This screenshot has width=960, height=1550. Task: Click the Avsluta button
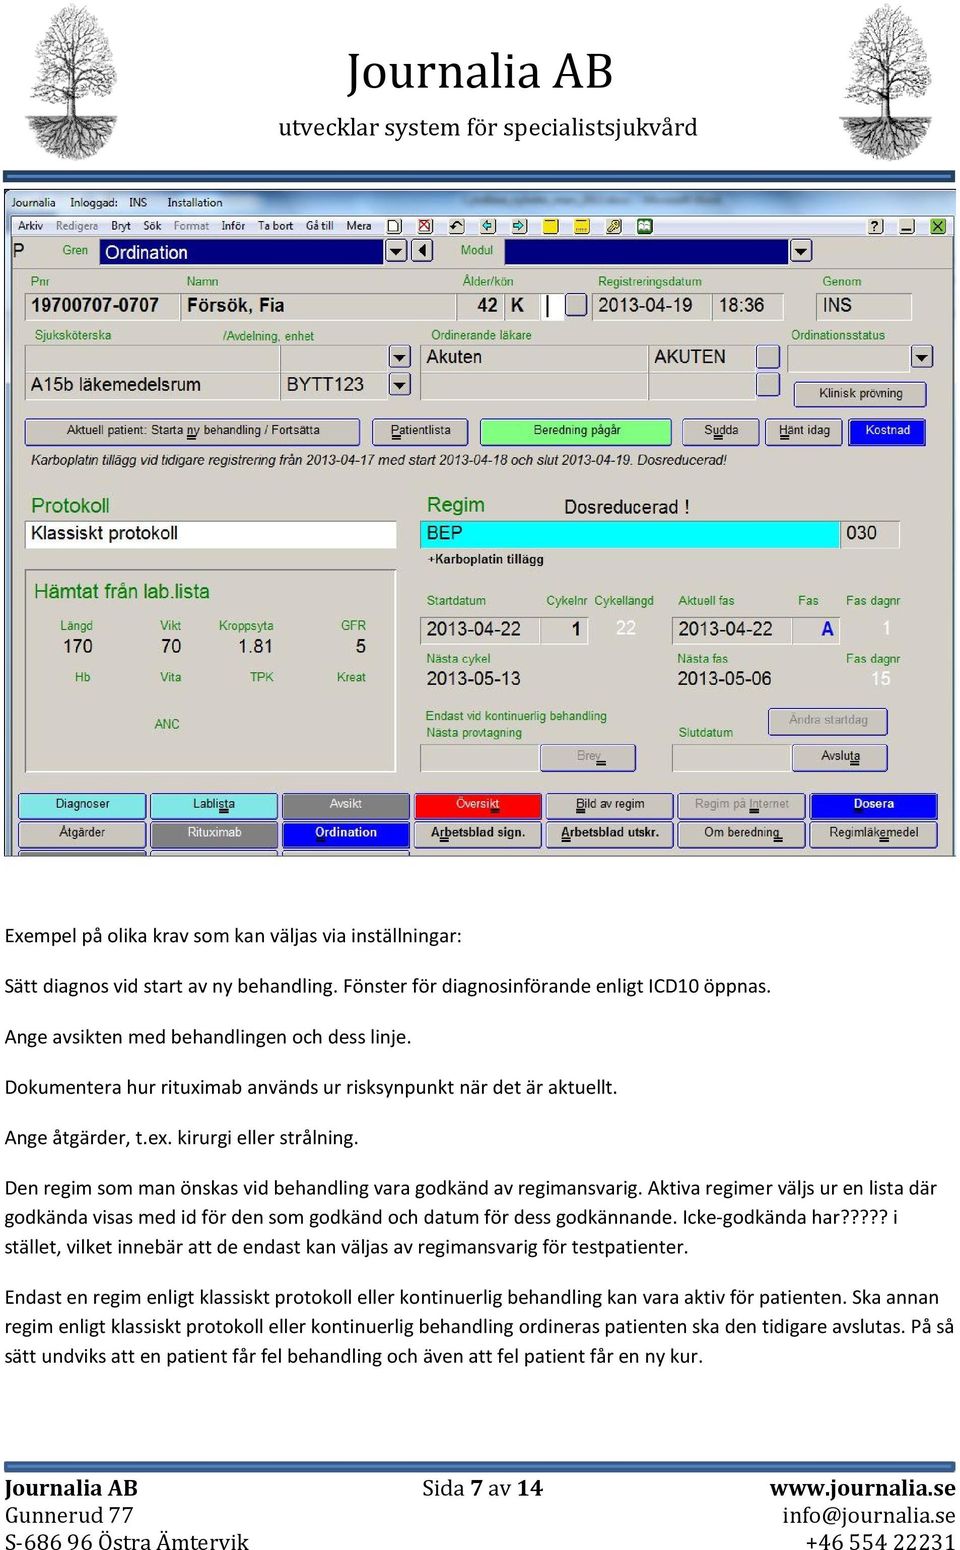(x=840, y=757)
